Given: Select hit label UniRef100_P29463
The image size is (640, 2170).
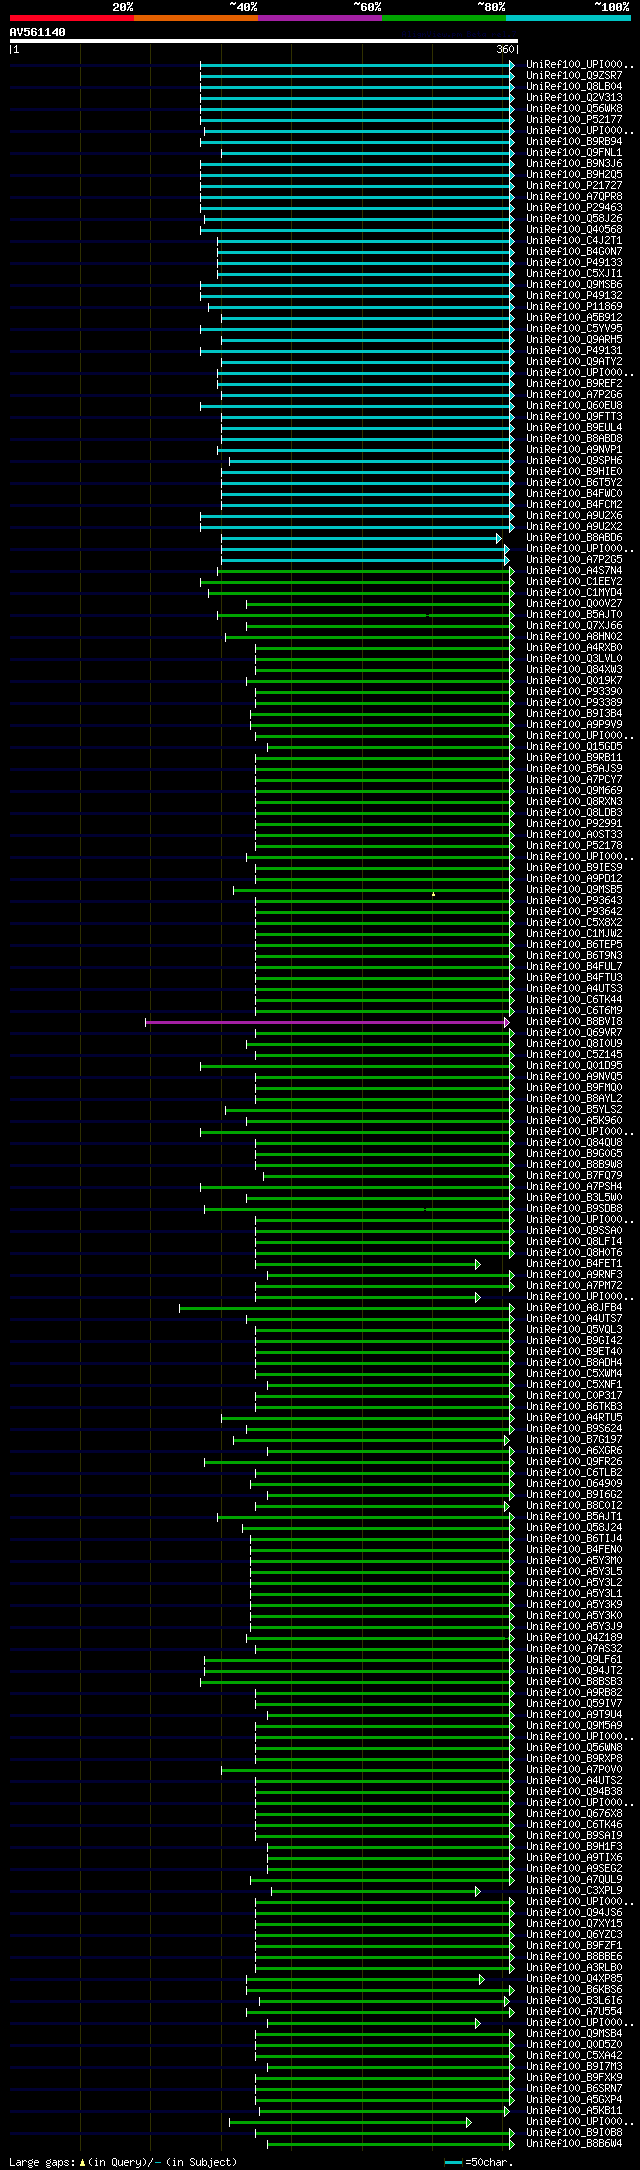Looking at the screenshot, I should tap(574, 207).
